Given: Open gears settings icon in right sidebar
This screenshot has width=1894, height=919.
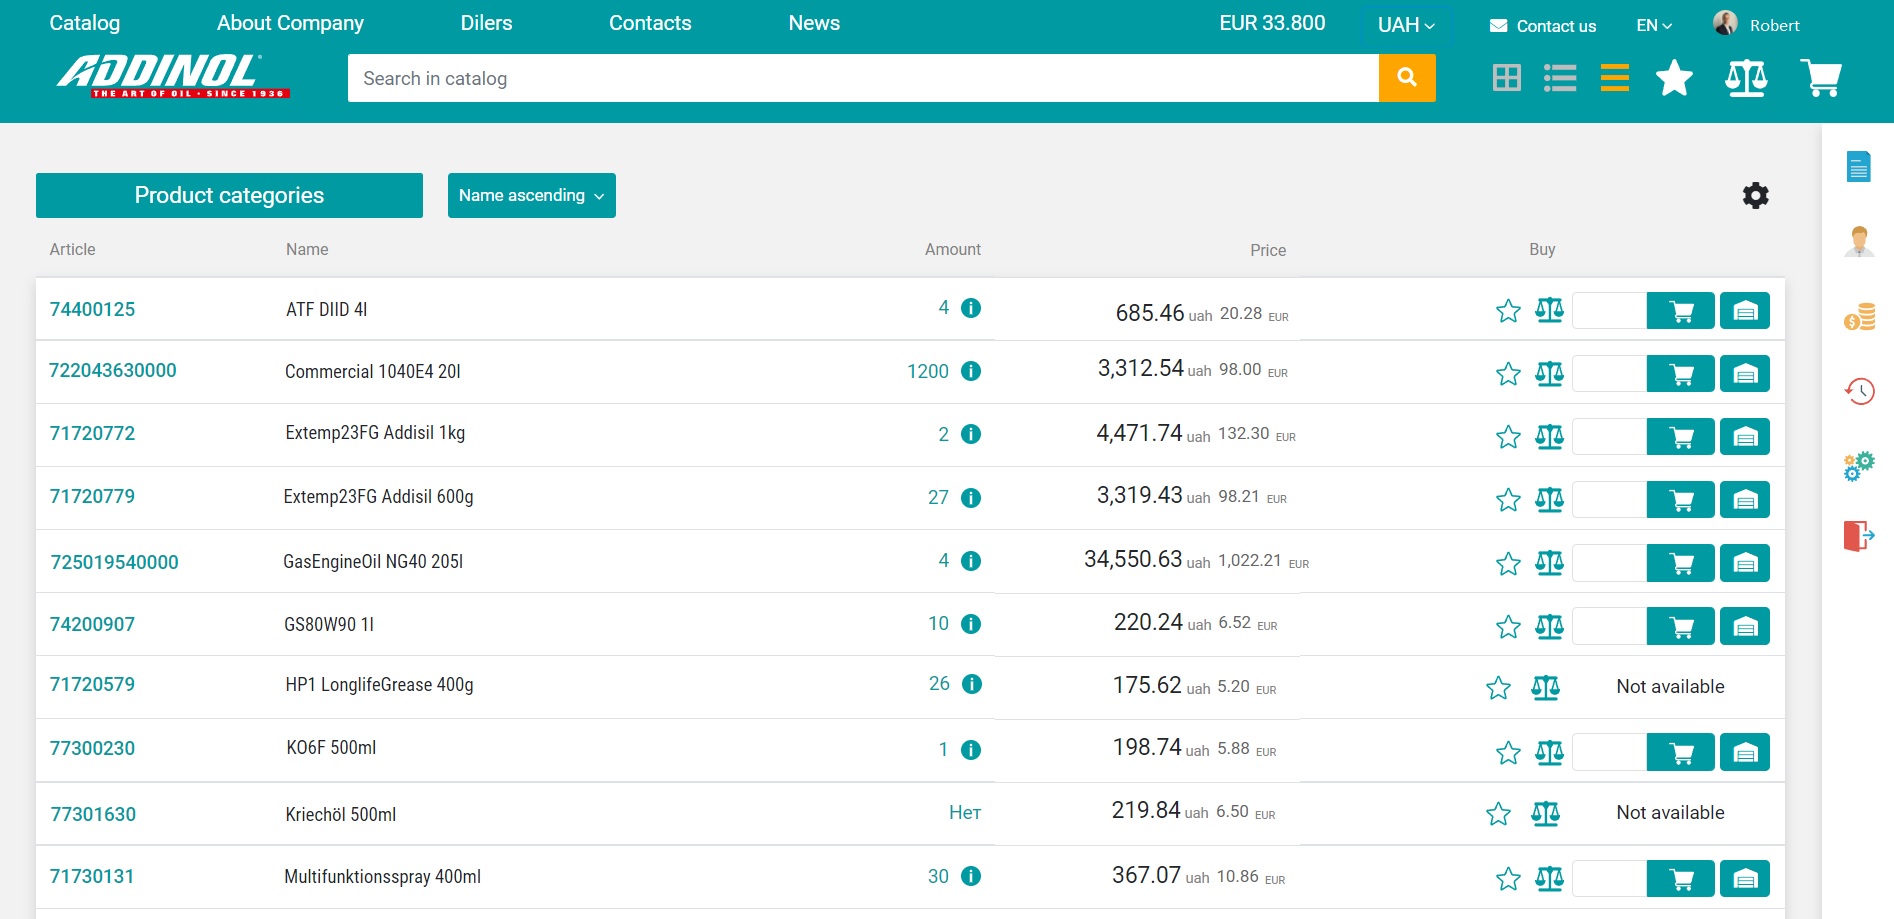Looking at the screenshot, I should (1859, 466).
